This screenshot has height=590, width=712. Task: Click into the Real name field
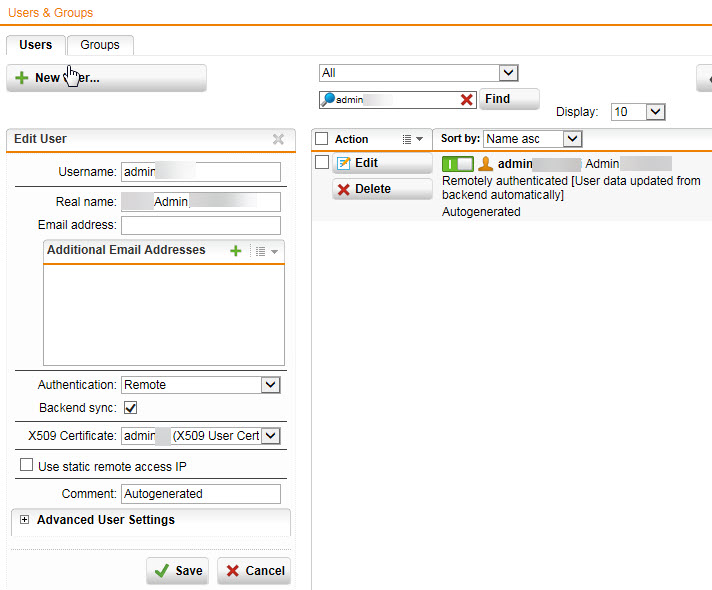click(x=201, y=202)
